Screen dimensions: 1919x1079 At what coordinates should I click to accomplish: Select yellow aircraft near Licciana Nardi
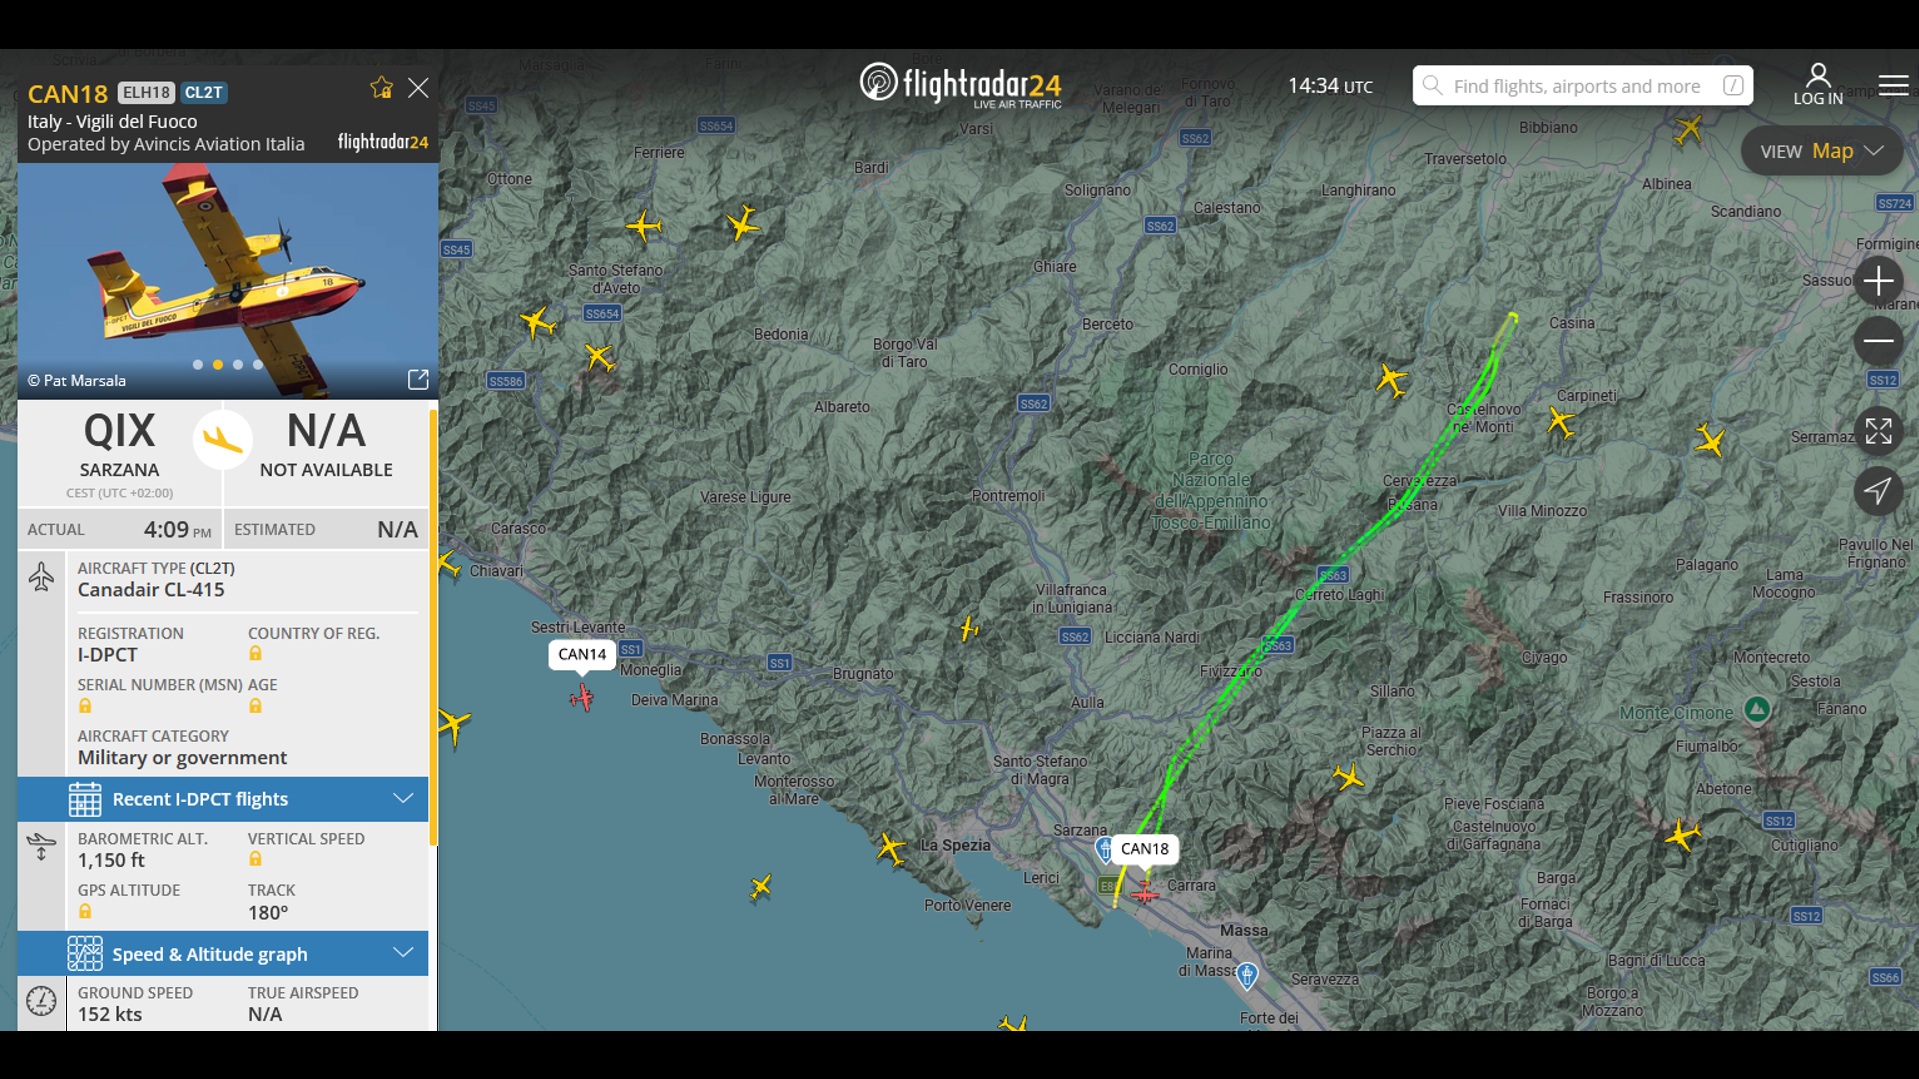pyautogui.click(x=968, y=628)
